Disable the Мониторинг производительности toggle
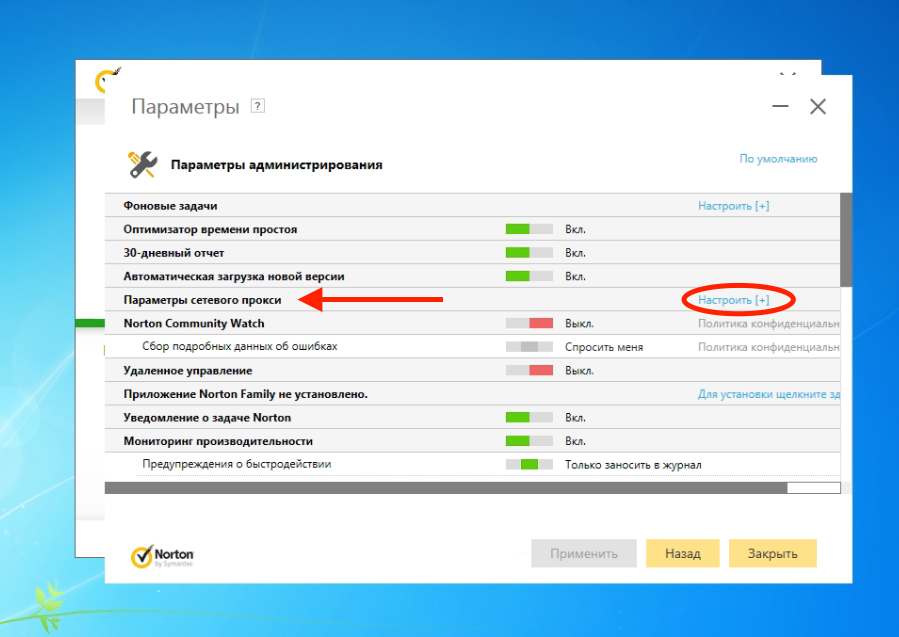 click(529, 441)
